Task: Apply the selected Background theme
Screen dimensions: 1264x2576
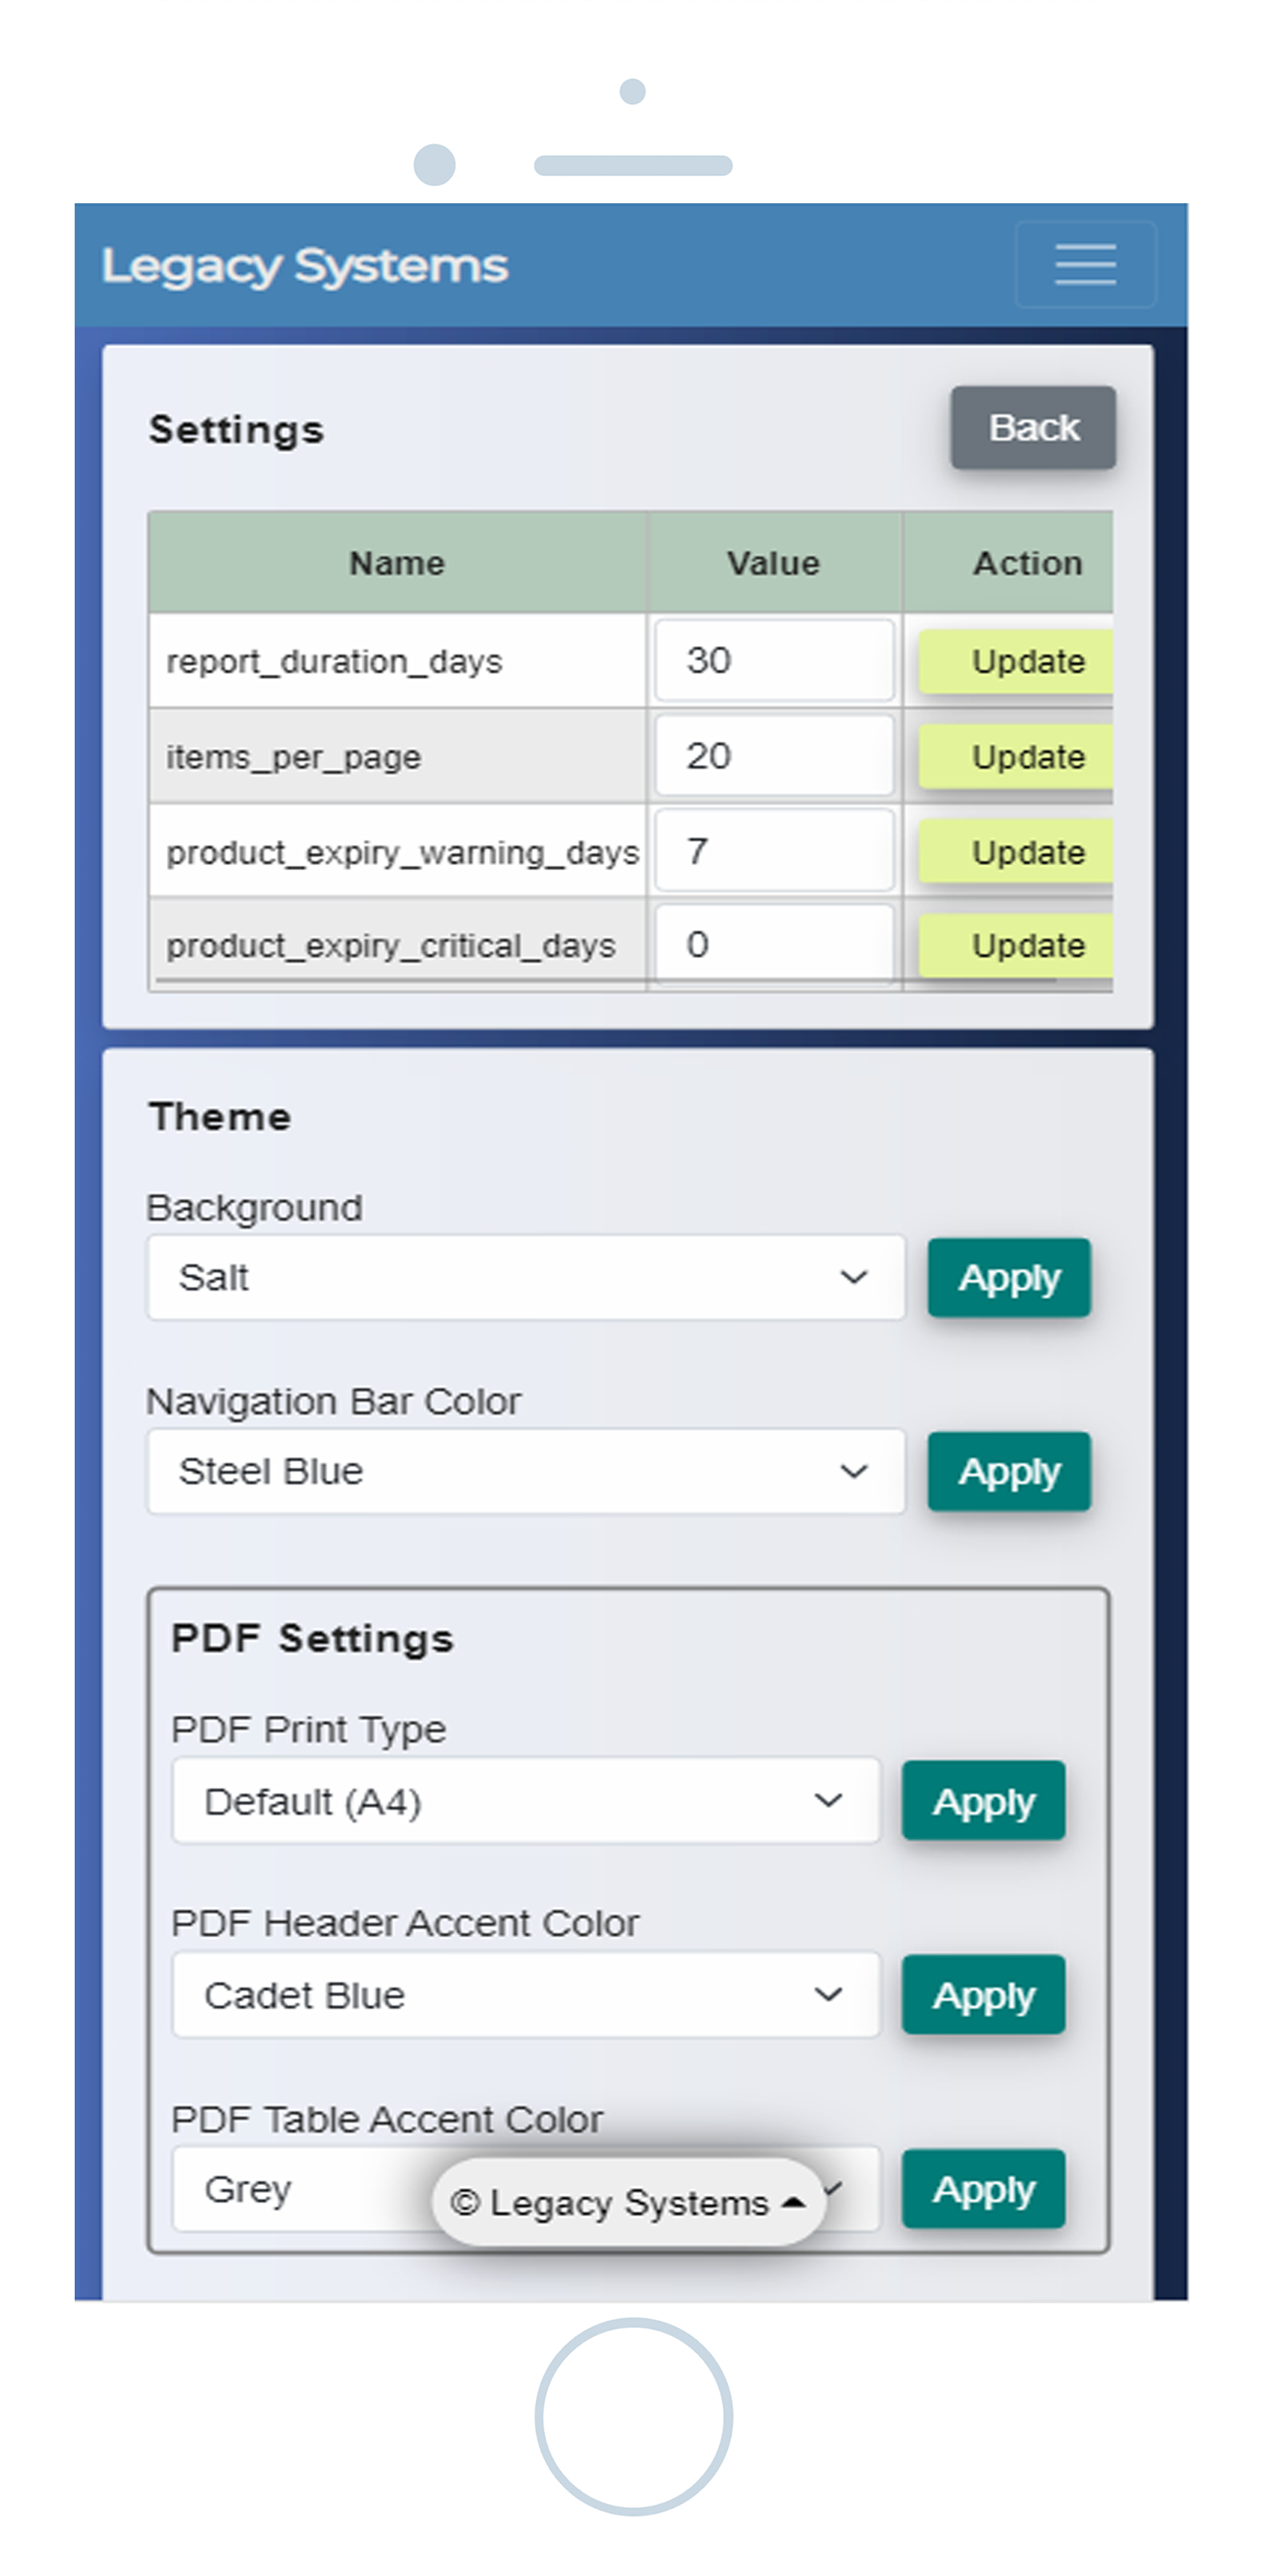Action: pyautogui.click(x=1008, y=1278)
